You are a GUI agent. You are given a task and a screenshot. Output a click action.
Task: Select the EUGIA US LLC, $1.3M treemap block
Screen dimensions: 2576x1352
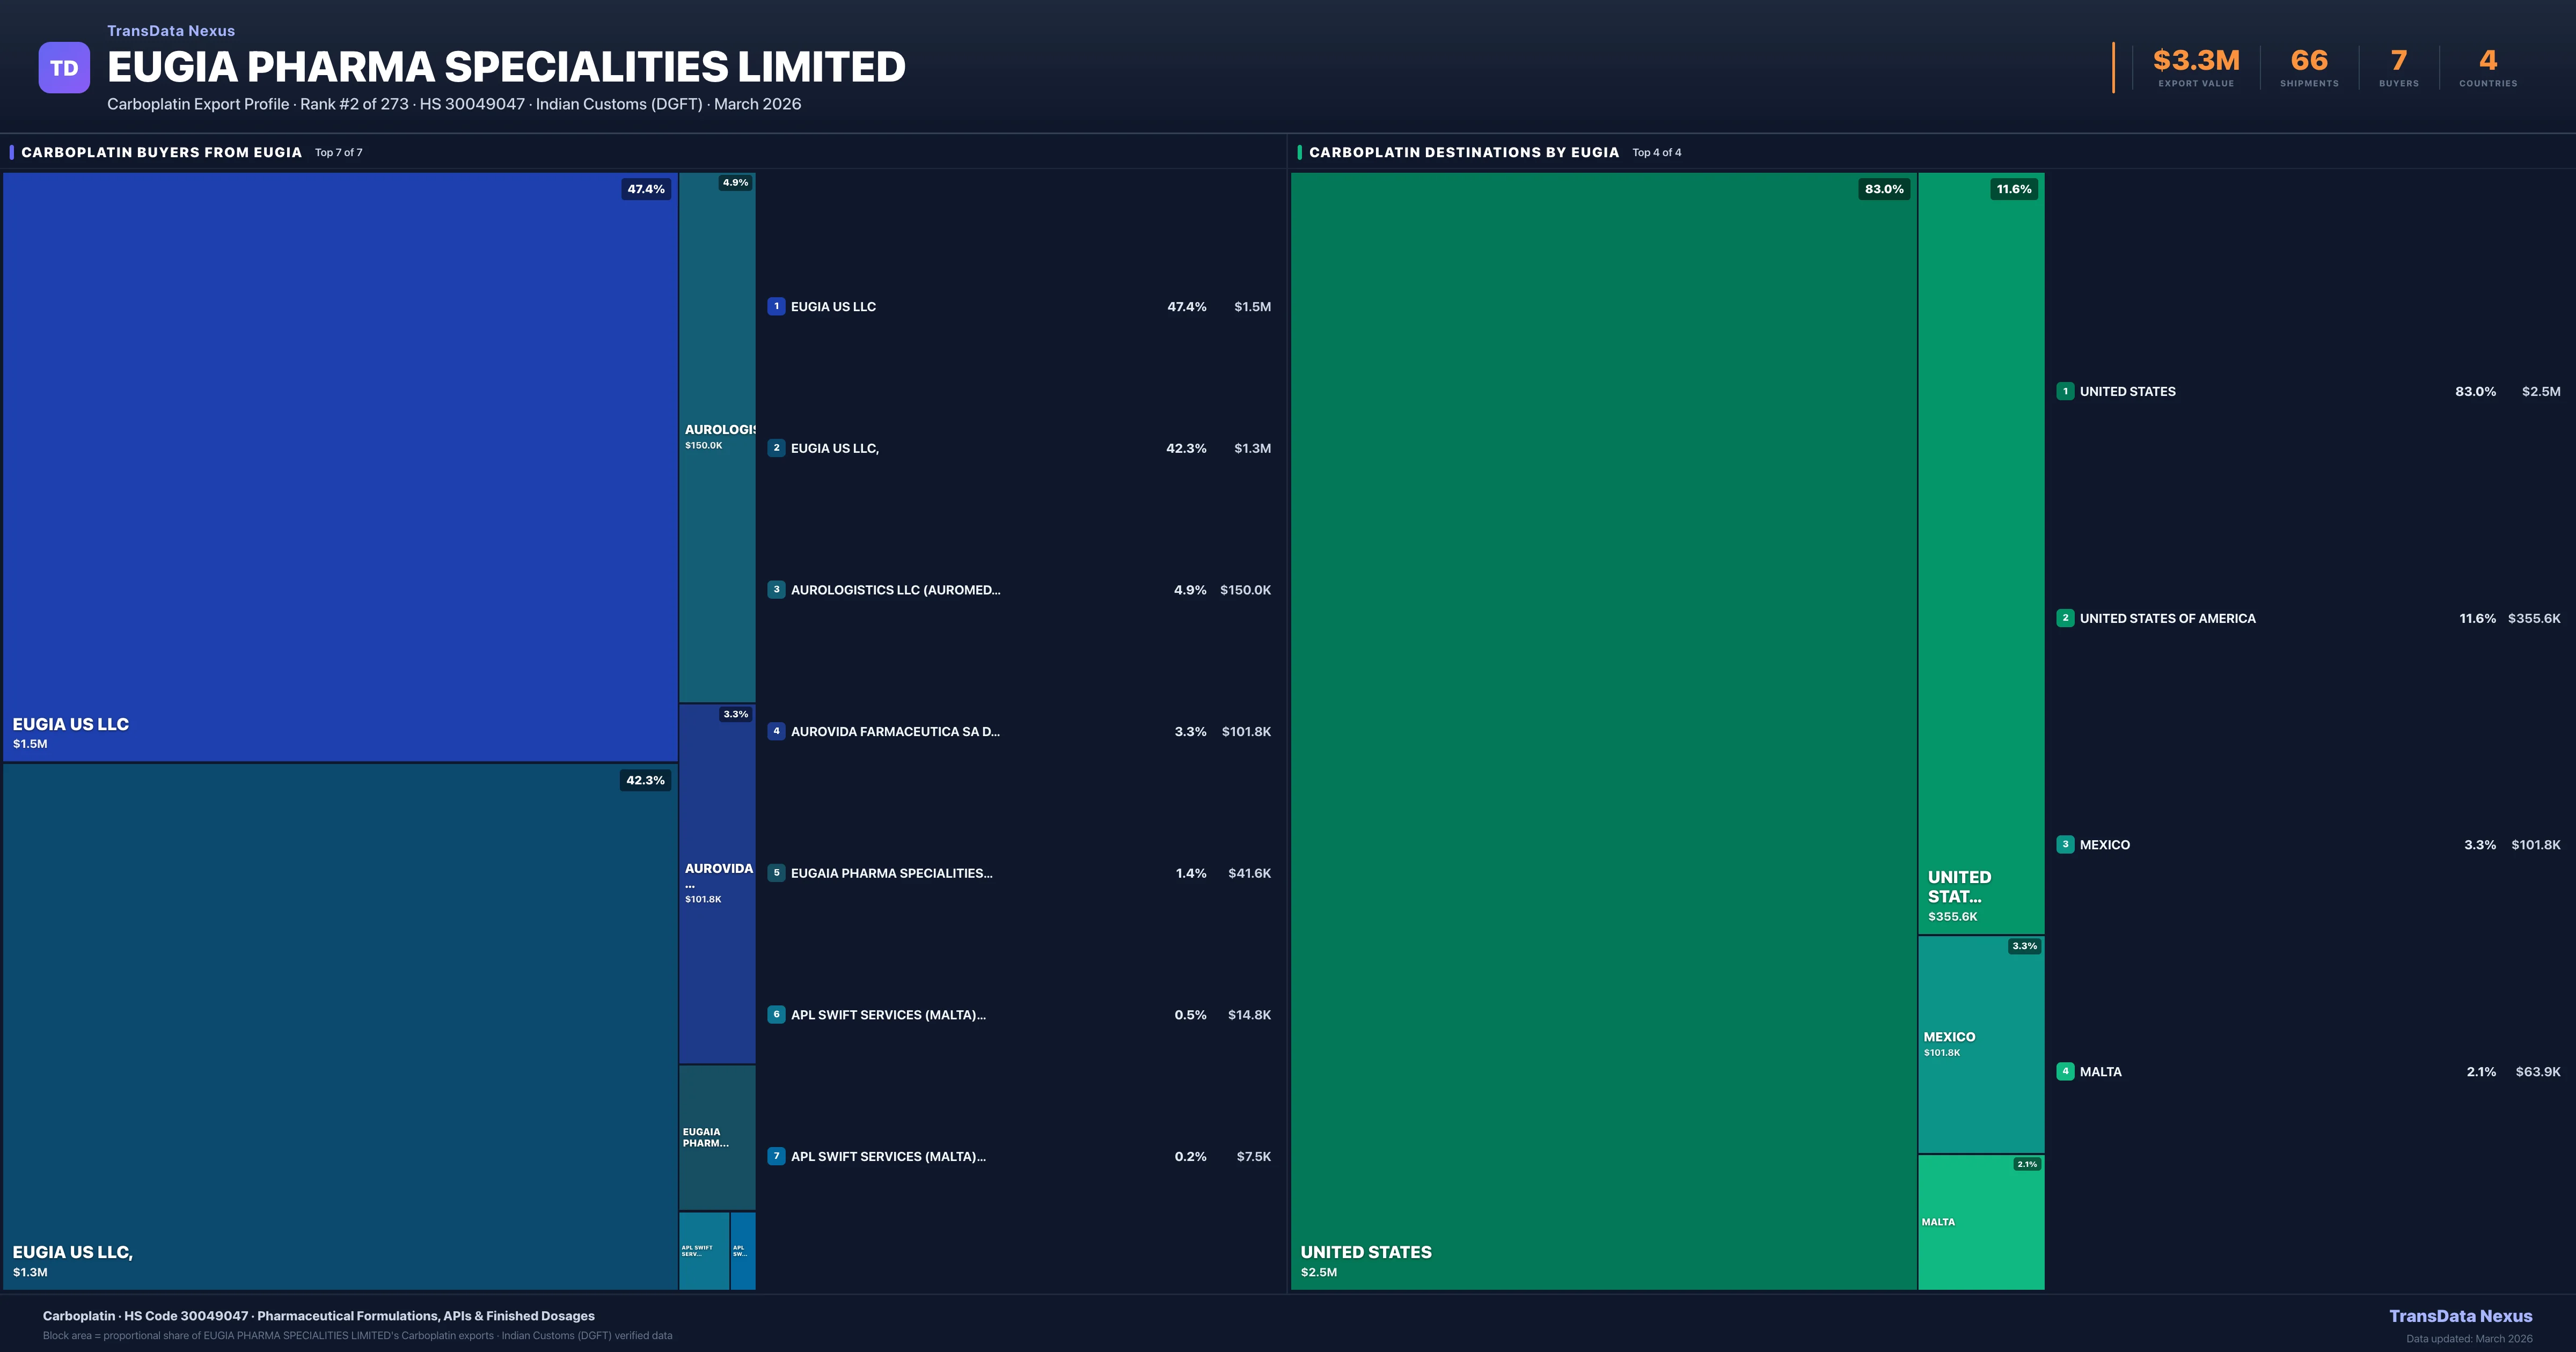[x=340, y=1026]
